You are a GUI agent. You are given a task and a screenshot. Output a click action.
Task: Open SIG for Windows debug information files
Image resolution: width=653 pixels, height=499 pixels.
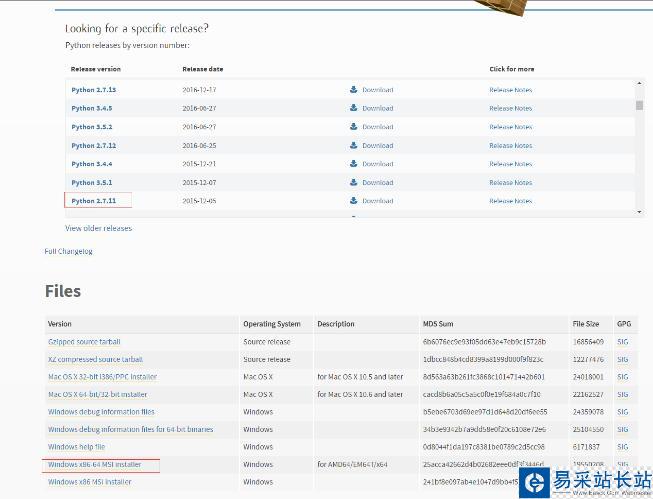tap(623, 412)
